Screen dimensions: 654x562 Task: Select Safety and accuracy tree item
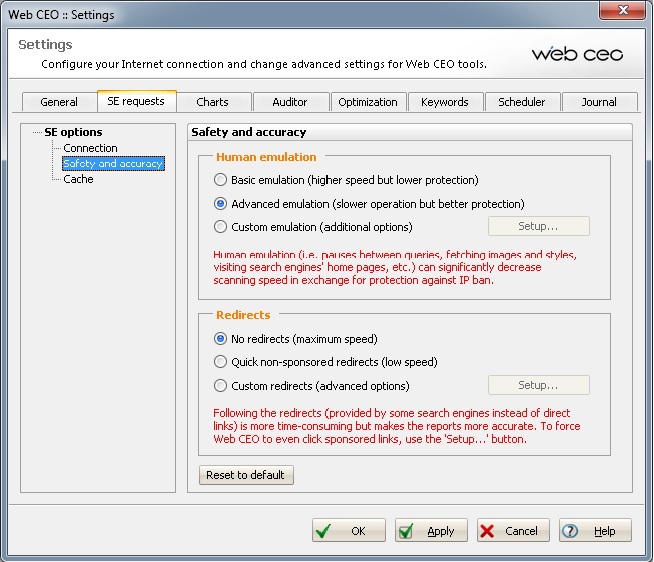pos(113,164)
